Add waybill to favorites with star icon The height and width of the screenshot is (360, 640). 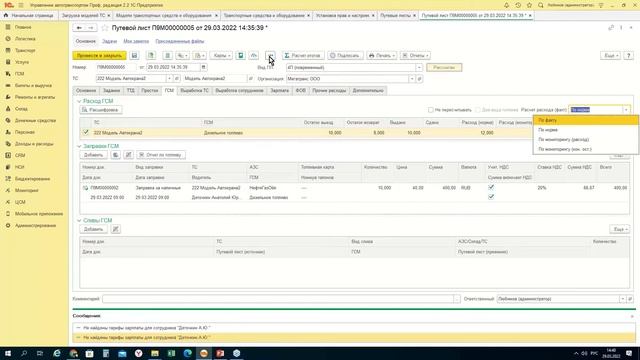[x=105, y=28]
